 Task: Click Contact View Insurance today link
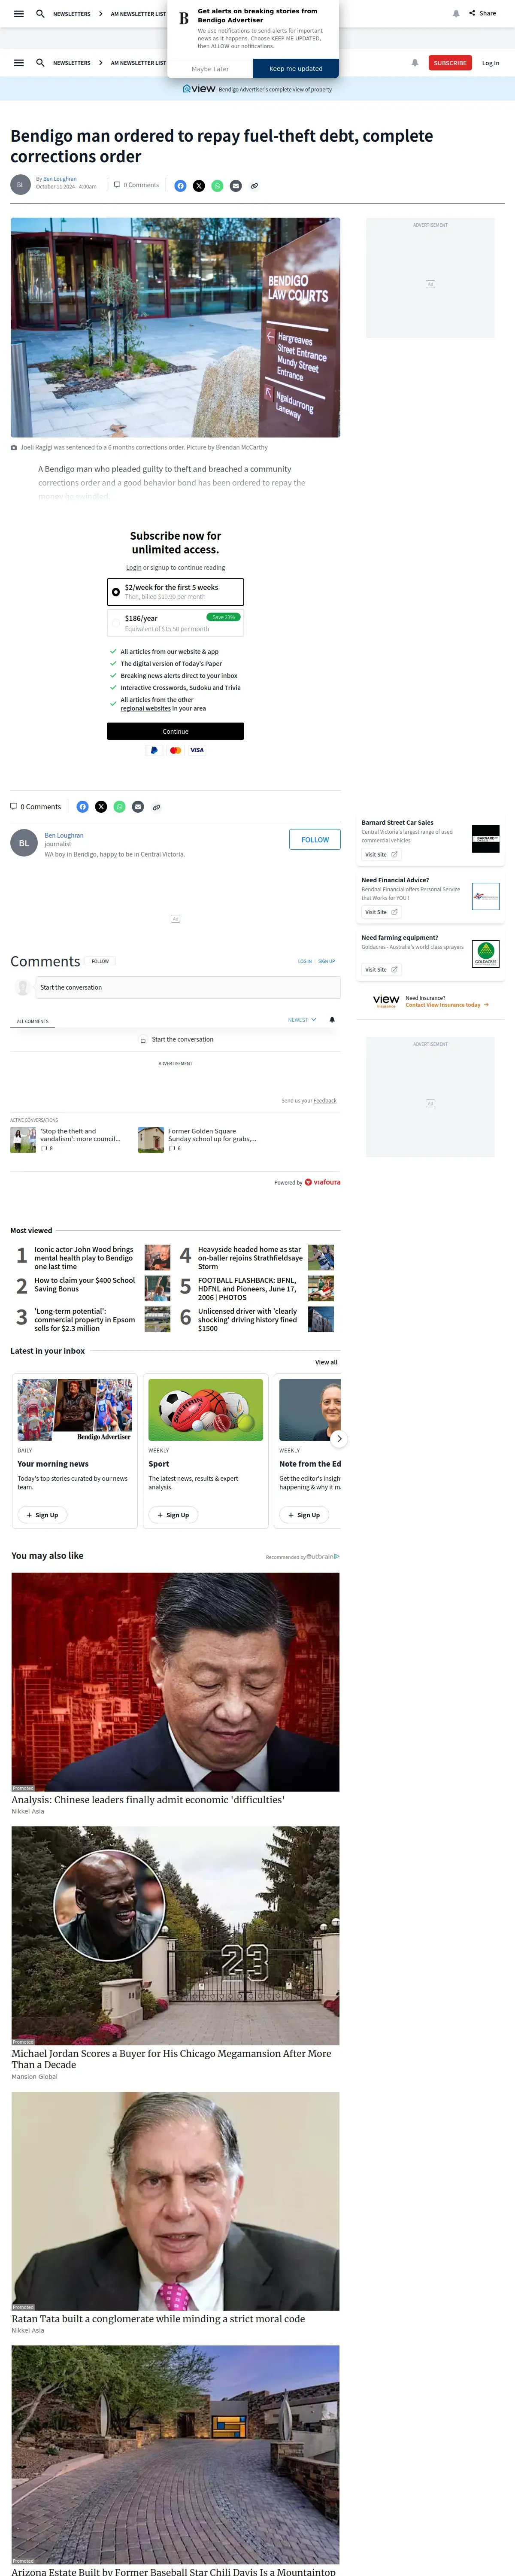click(x=447, y=1005)
